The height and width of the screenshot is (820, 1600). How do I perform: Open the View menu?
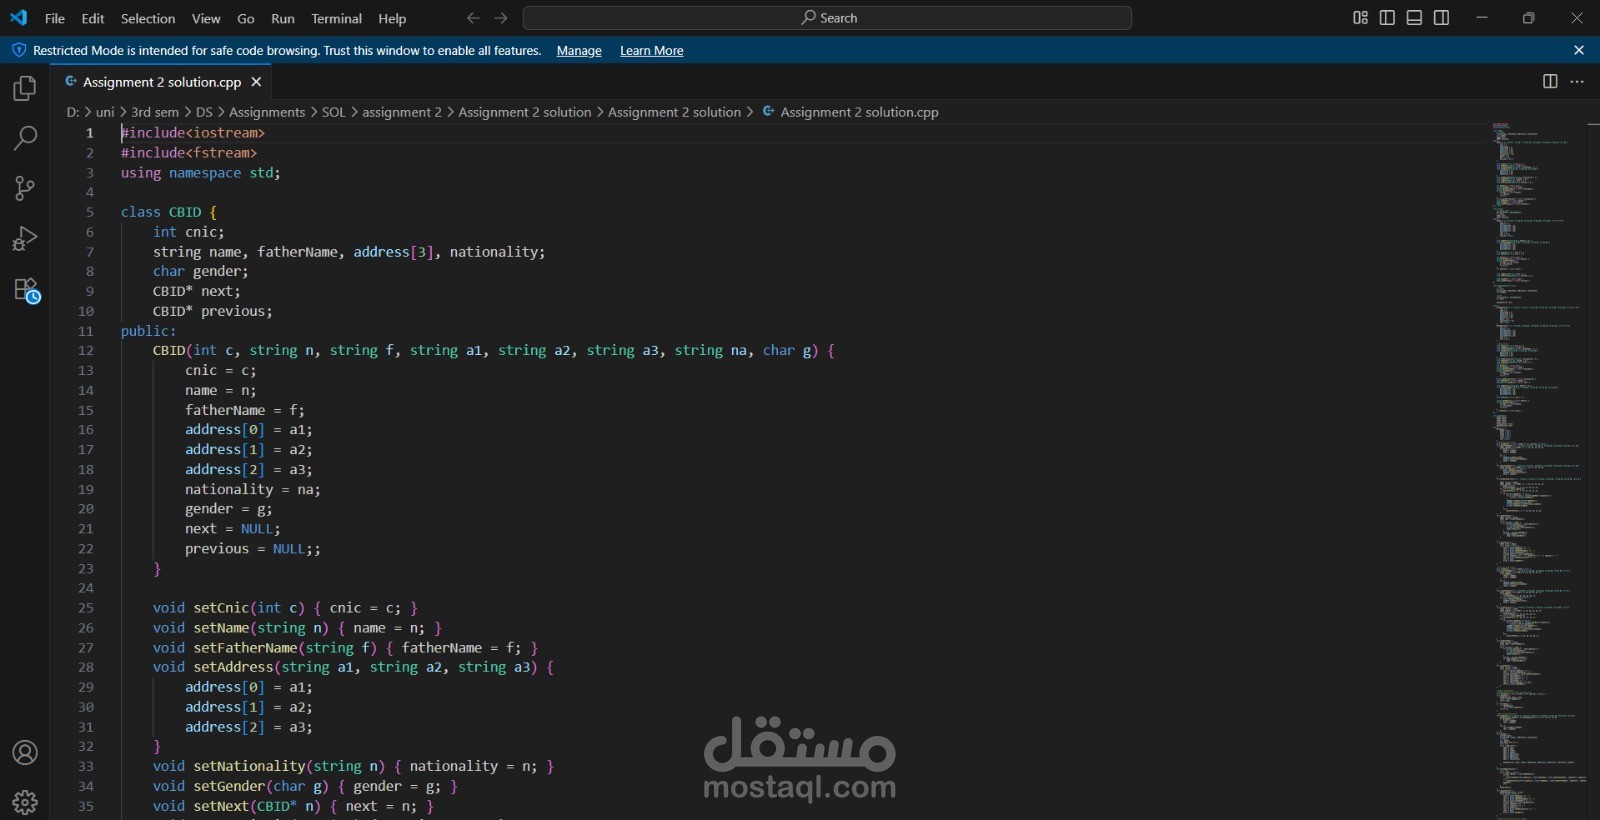pos(206,18)
